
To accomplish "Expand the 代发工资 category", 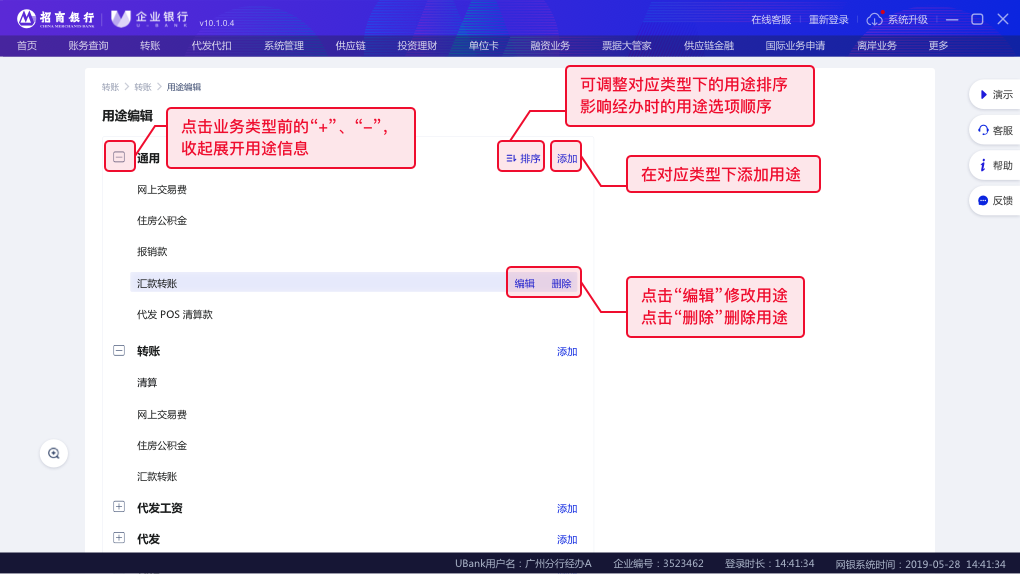I will tap(119, 507).
